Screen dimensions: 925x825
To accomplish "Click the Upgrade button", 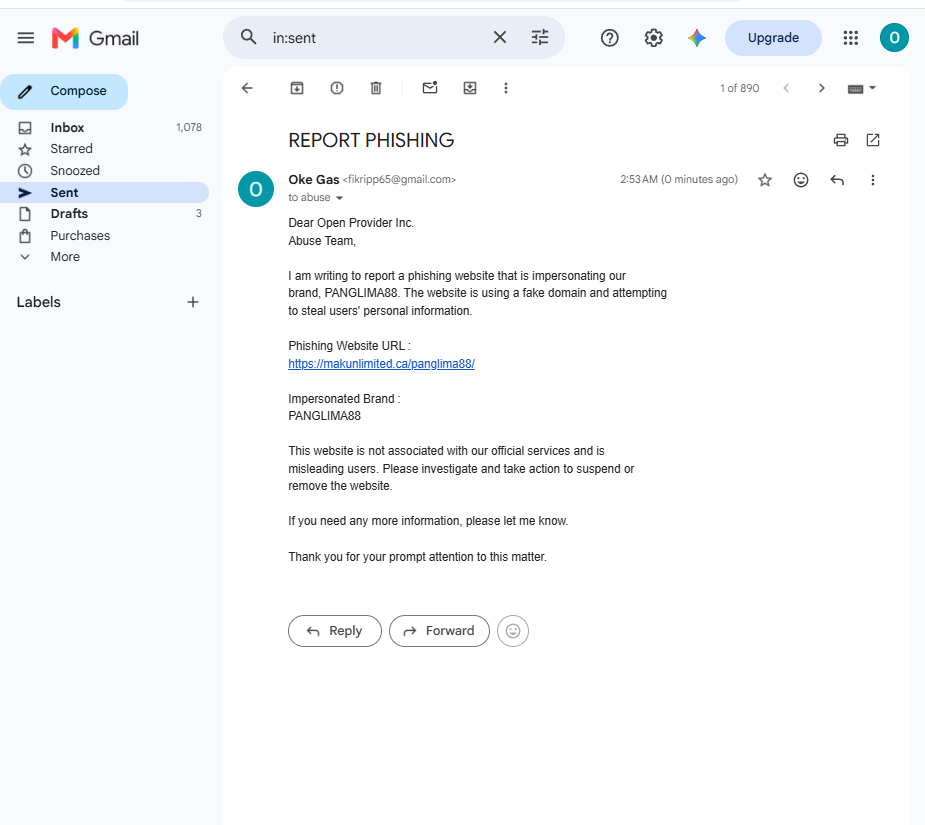I will [x=773, y=38].
